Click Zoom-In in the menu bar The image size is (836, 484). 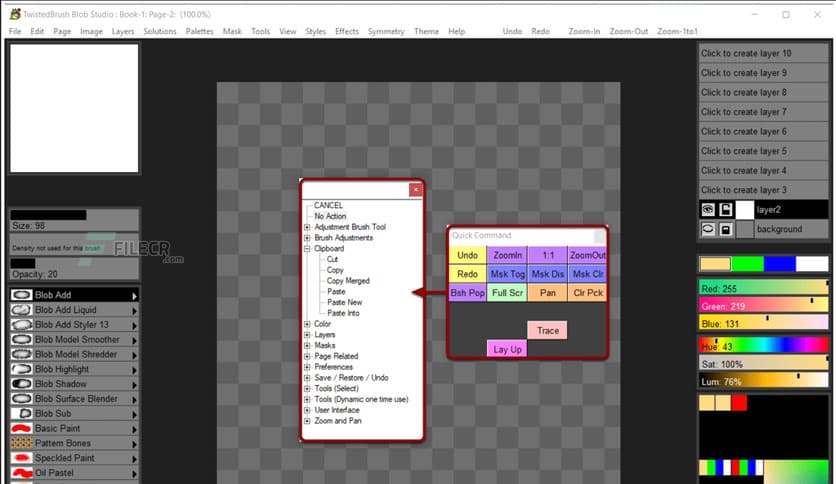click(584, 31)
